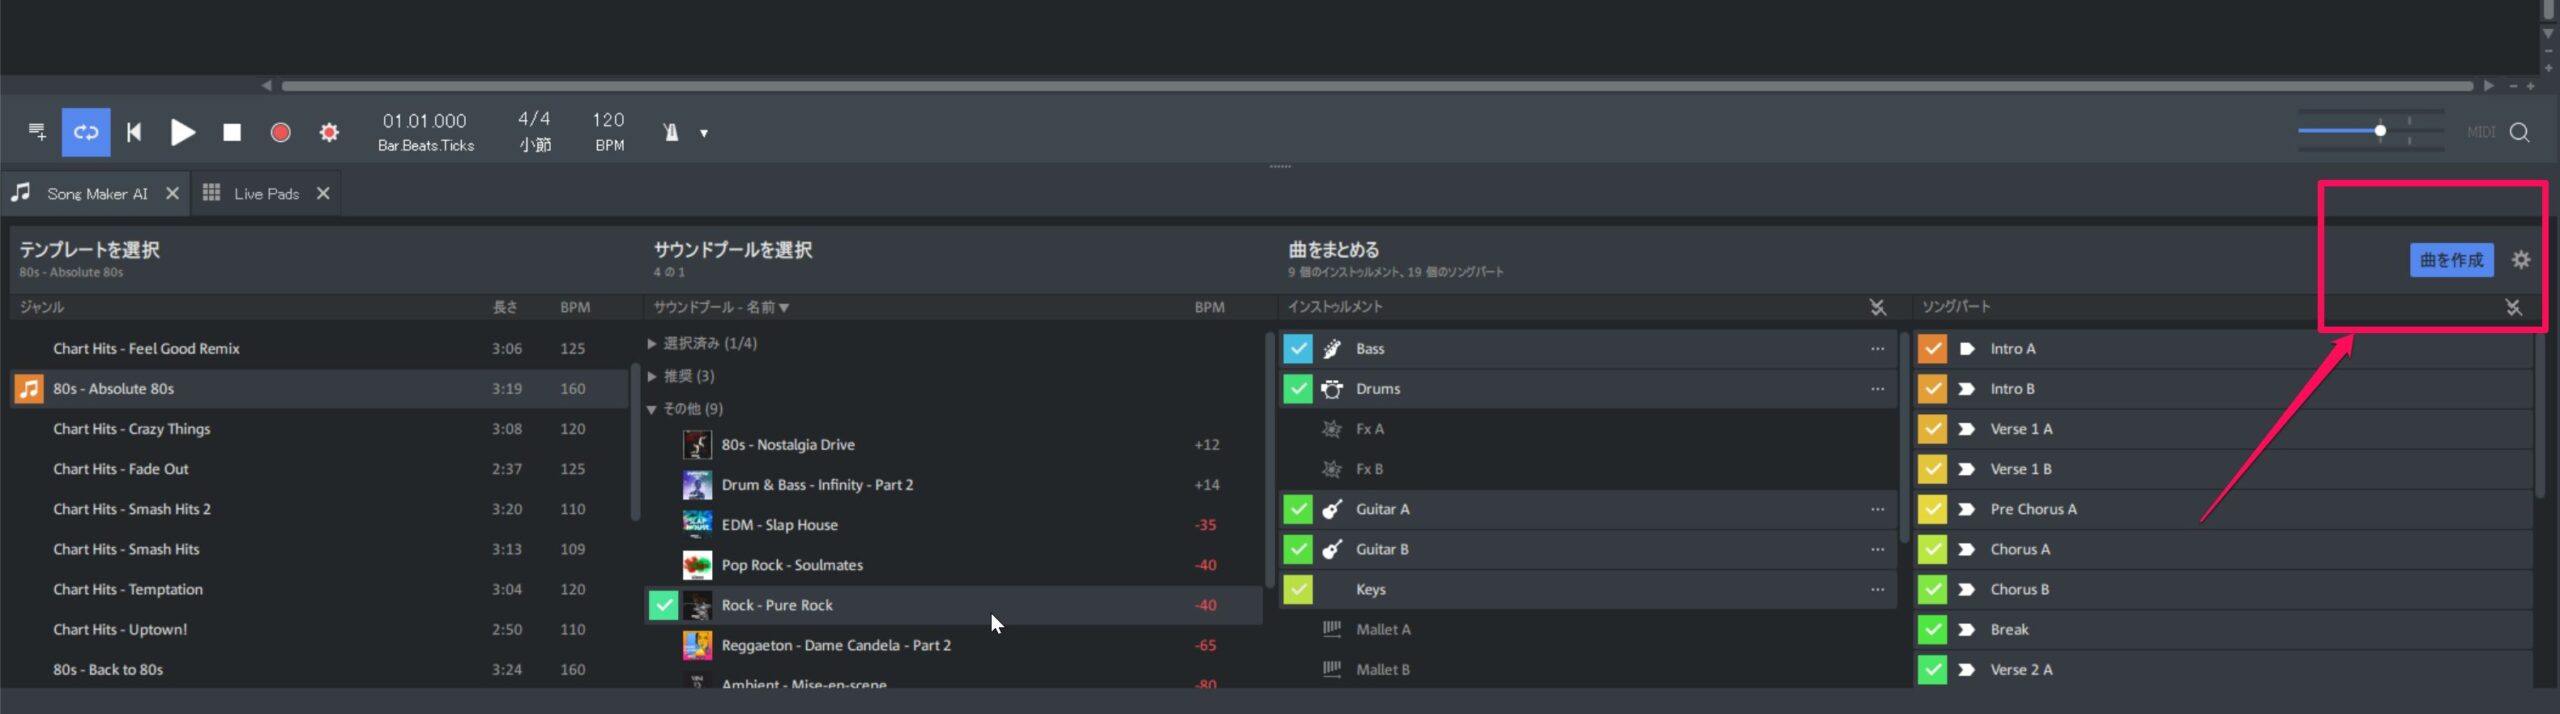Select Pop Rock - Soulmates thumbnail

(697, 565)
